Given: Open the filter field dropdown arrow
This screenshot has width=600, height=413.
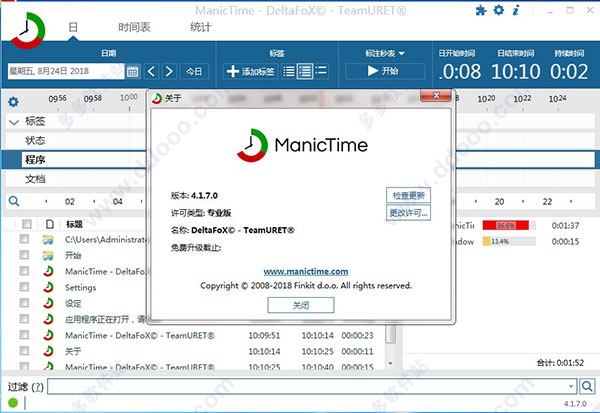Looking at the screenshot, I should pyautogui.click(x=571, y=387).
